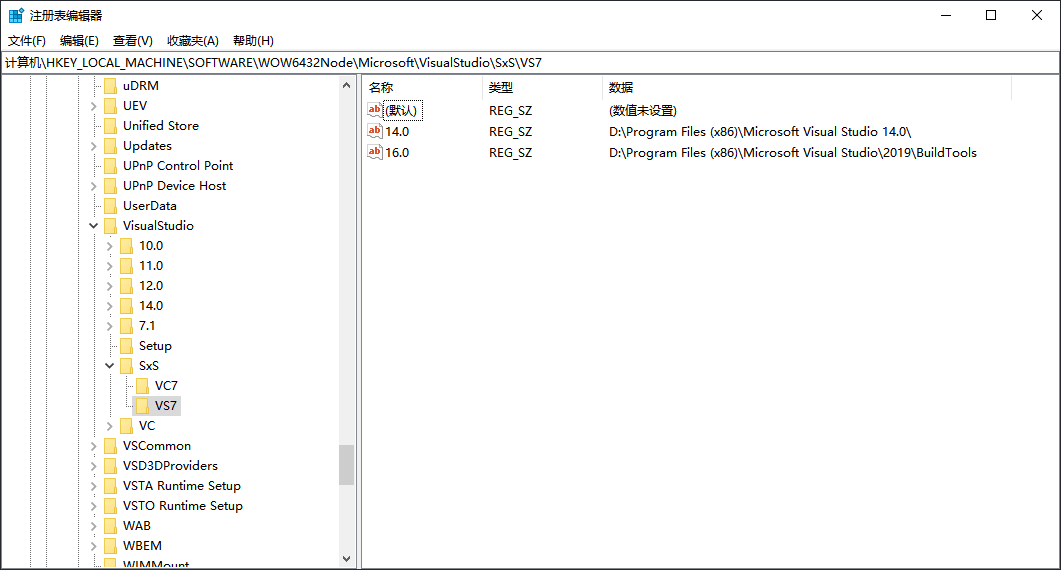
Task: Select the 16.0 value name
Action: pos(397,152)
